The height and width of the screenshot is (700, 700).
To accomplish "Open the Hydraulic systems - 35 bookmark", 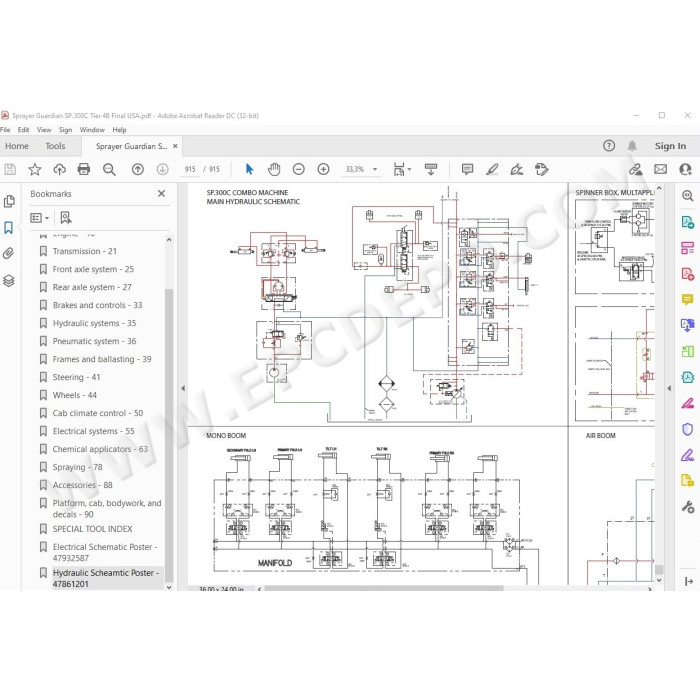I will point(94,323).
